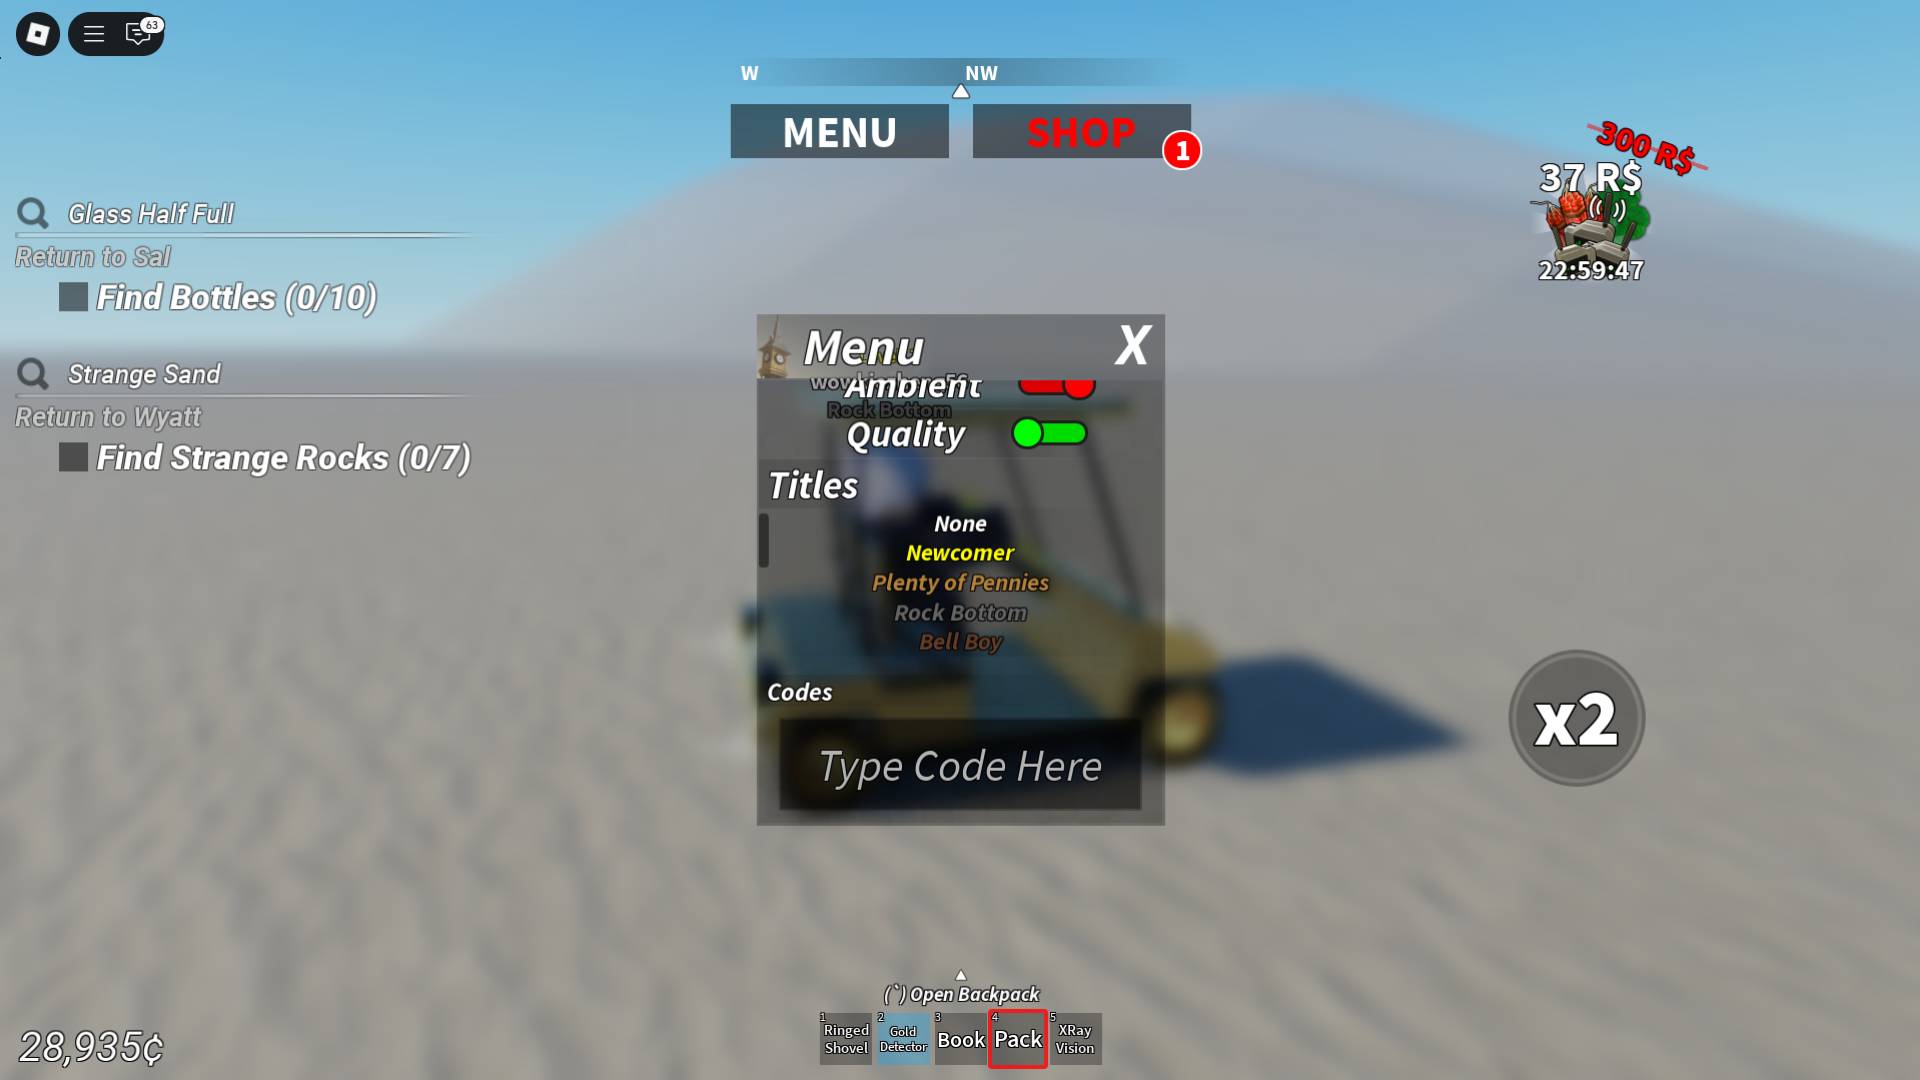Click the Newcomer title to equip
This screenshot has height=1080, width=1920.
point(961,551)
